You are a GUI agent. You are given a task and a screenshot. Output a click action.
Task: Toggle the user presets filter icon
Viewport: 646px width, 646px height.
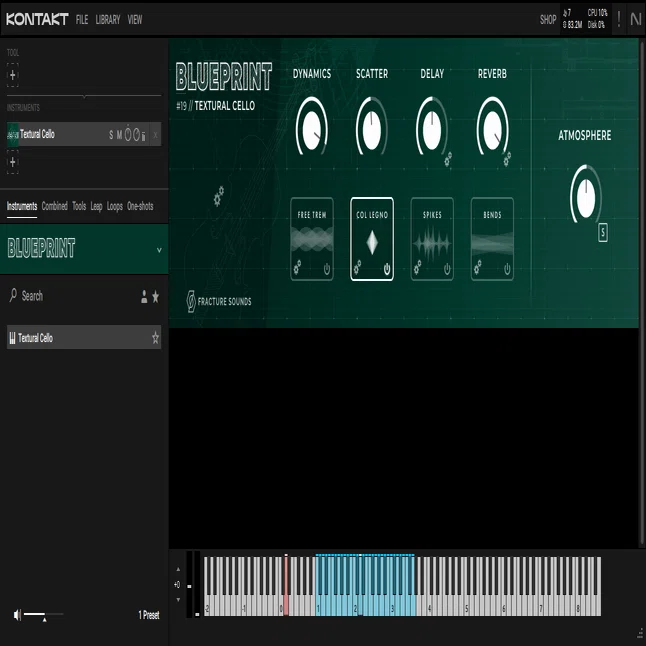(144, 296)
